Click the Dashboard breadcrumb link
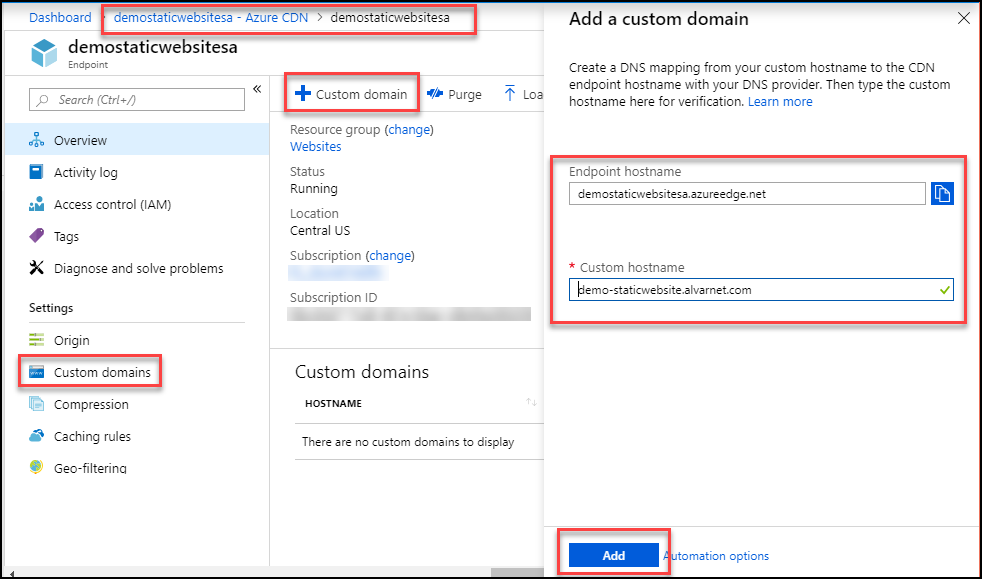This screenshot has width=982, height=579. click(x=60, y=18)
